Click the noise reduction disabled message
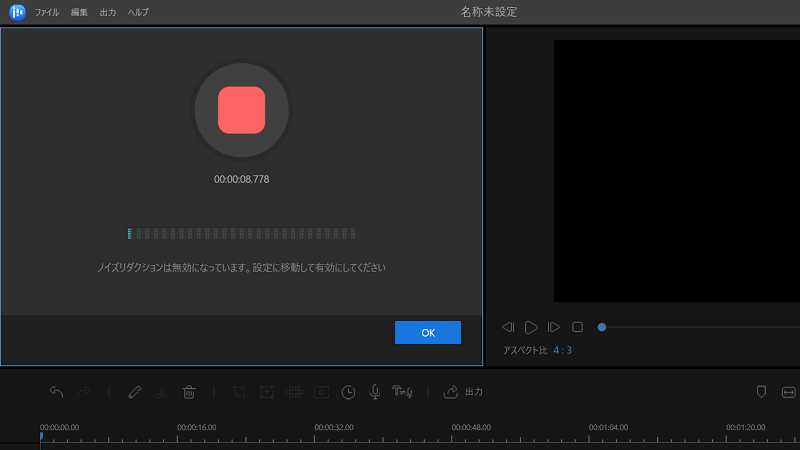800x450 pixels. pyautogui.click(x=241, y=267)
